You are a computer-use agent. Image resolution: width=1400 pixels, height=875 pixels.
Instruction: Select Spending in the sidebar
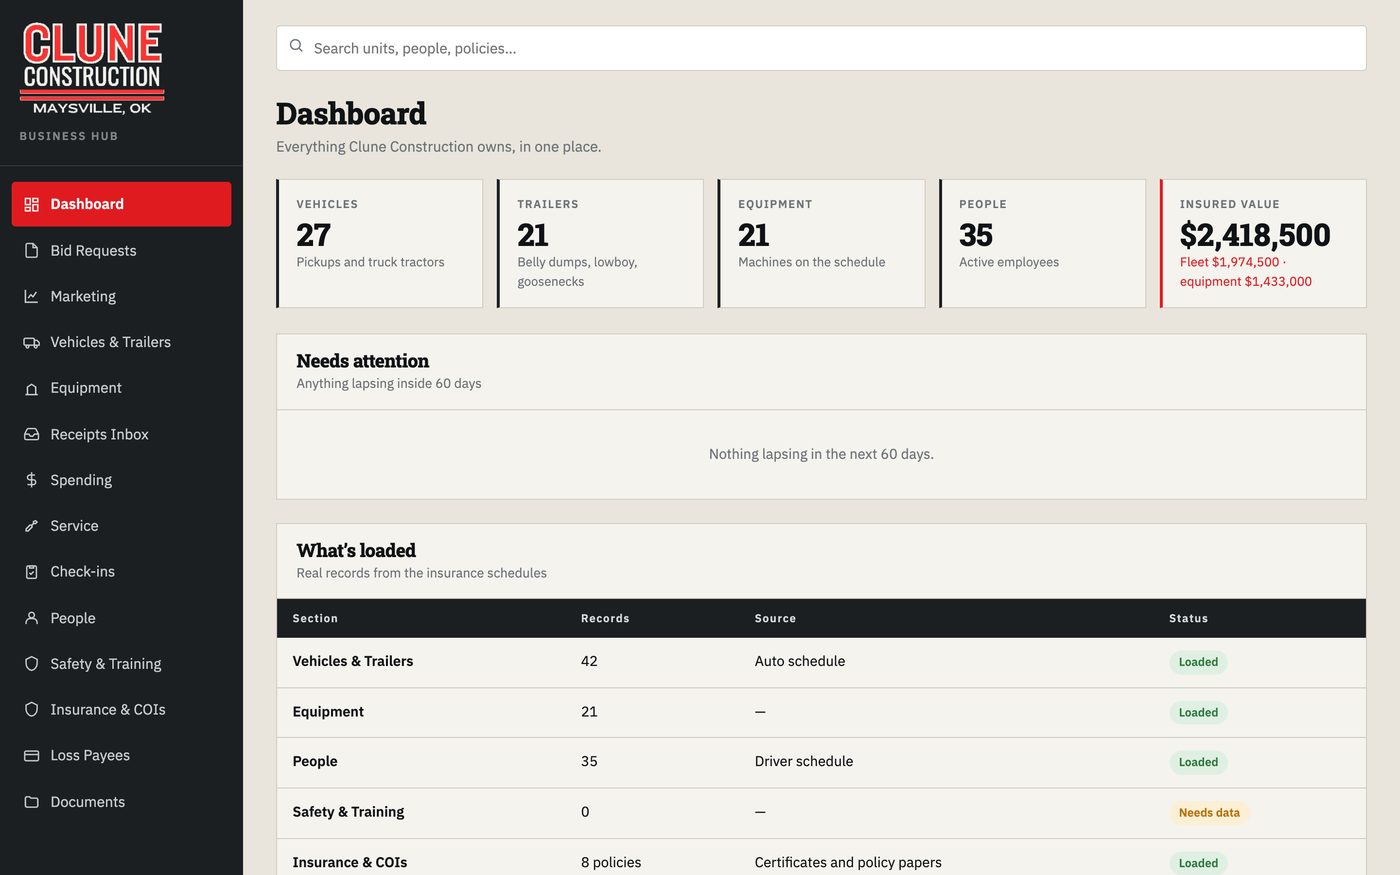[x=121, y=480]
